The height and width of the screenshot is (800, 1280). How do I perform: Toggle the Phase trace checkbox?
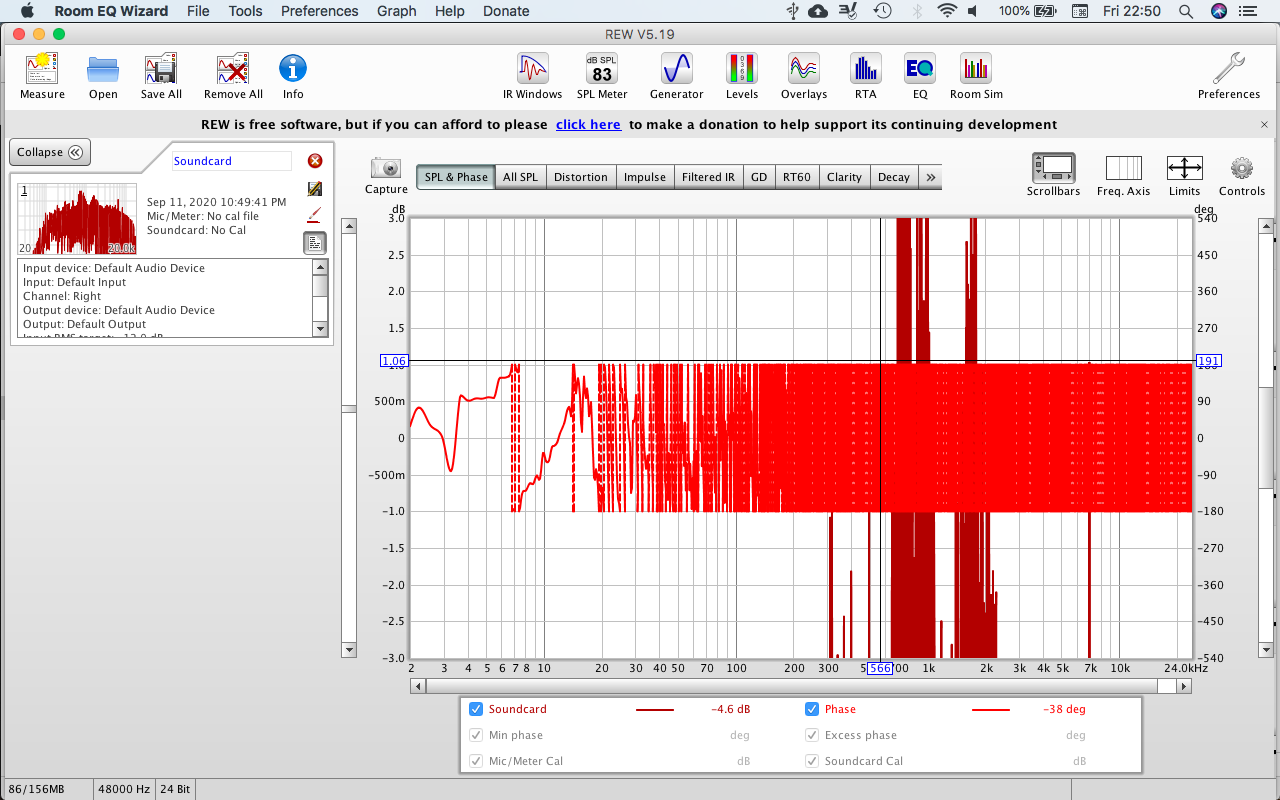tap(812, 709)
